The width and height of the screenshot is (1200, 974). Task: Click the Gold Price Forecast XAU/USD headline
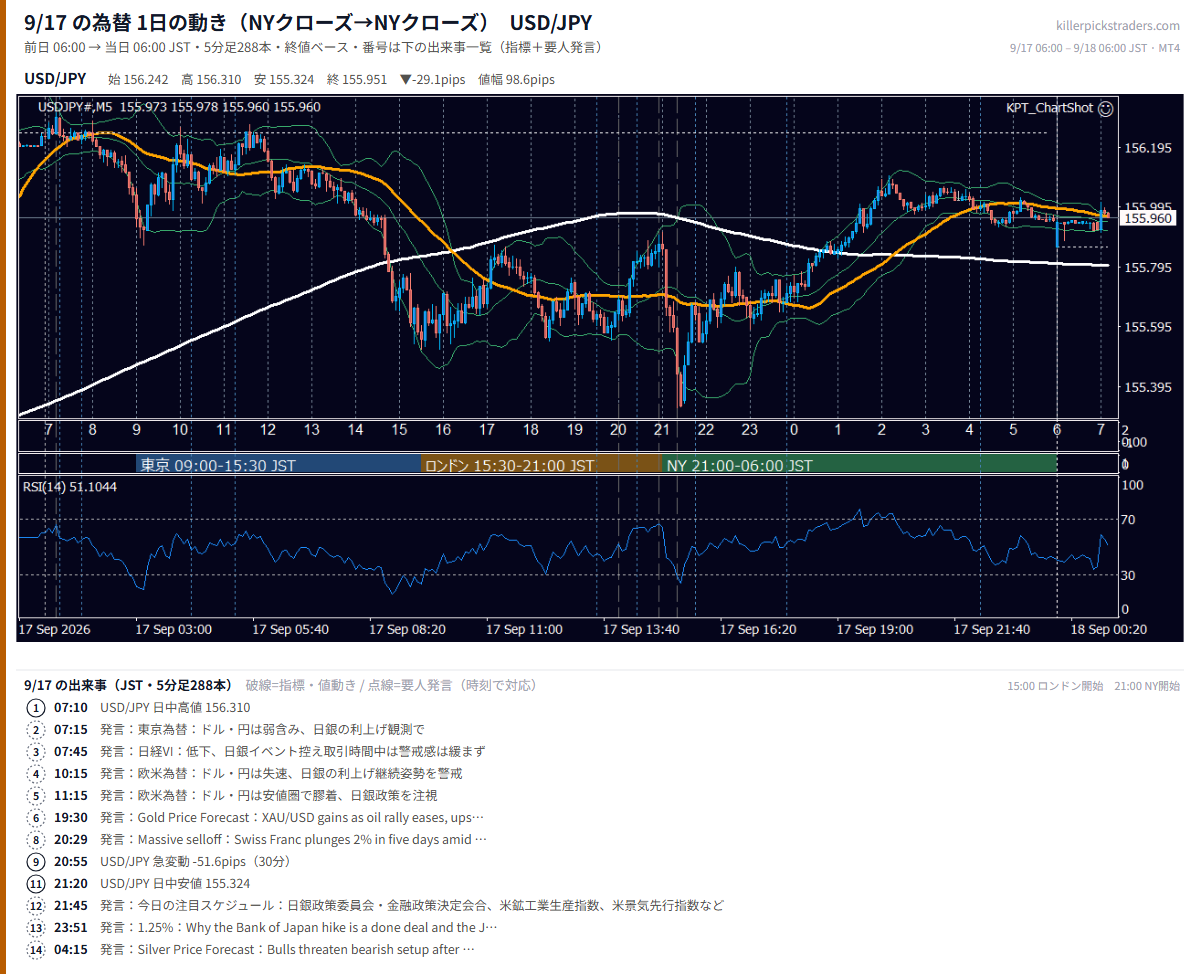coord(292,817)
